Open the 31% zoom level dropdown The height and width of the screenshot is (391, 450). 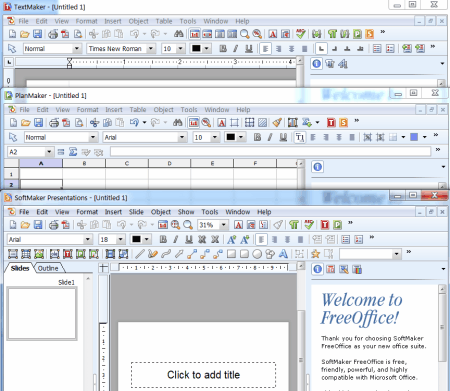coord(224,225)
